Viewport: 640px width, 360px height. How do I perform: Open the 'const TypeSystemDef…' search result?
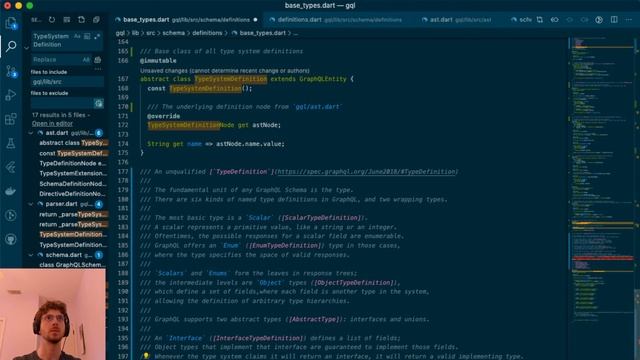(73, 153)
